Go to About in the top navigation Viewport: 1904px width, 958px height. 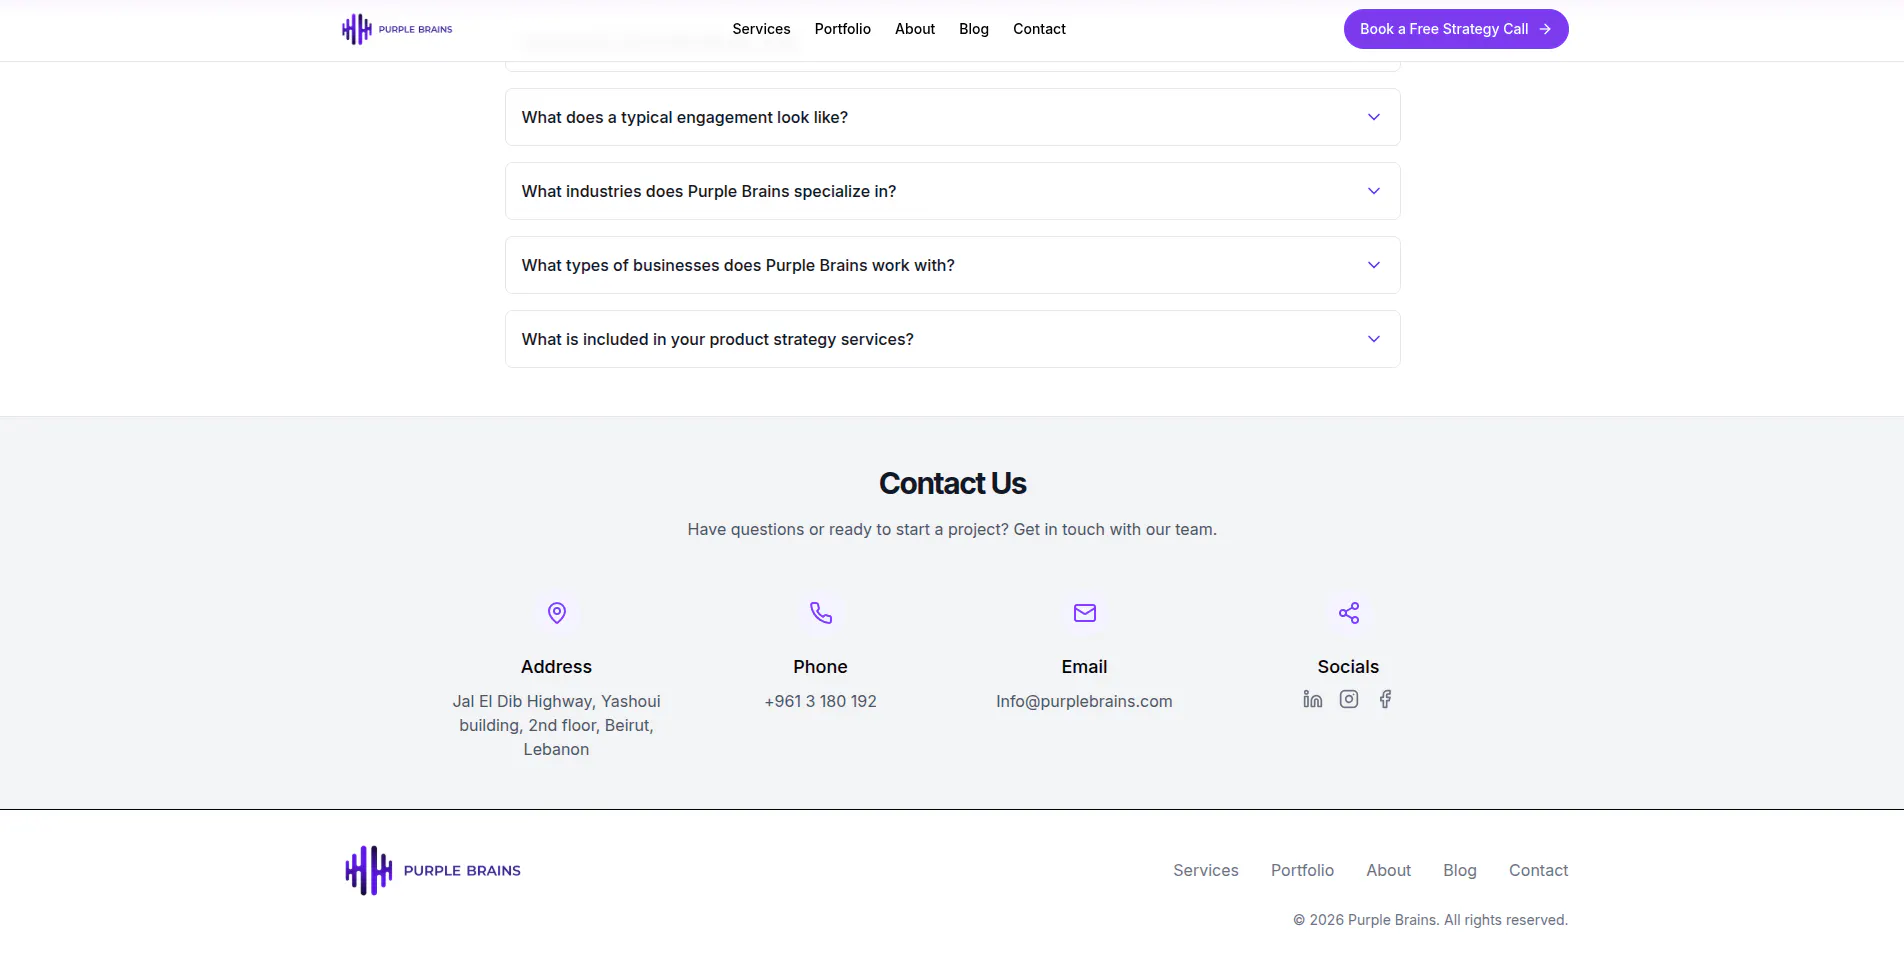915,29
